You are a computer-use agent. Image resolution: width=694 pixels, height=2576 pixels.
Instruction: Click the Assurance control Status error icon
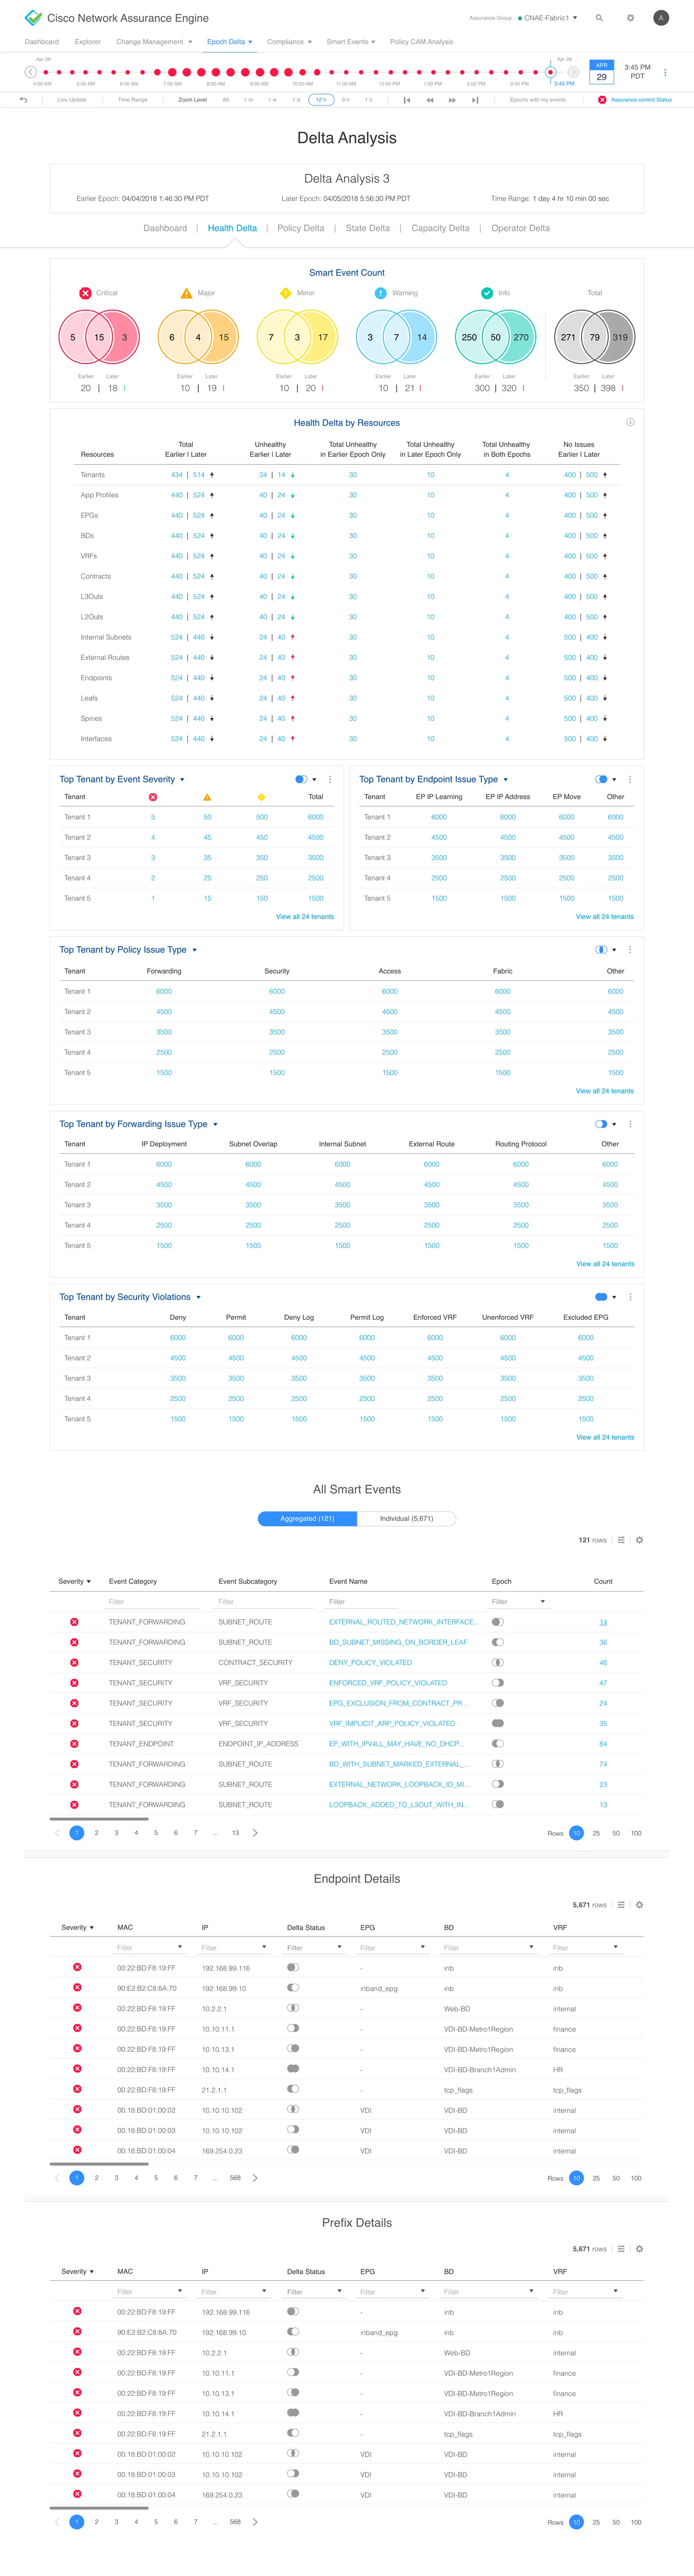(x=602, y=100)
